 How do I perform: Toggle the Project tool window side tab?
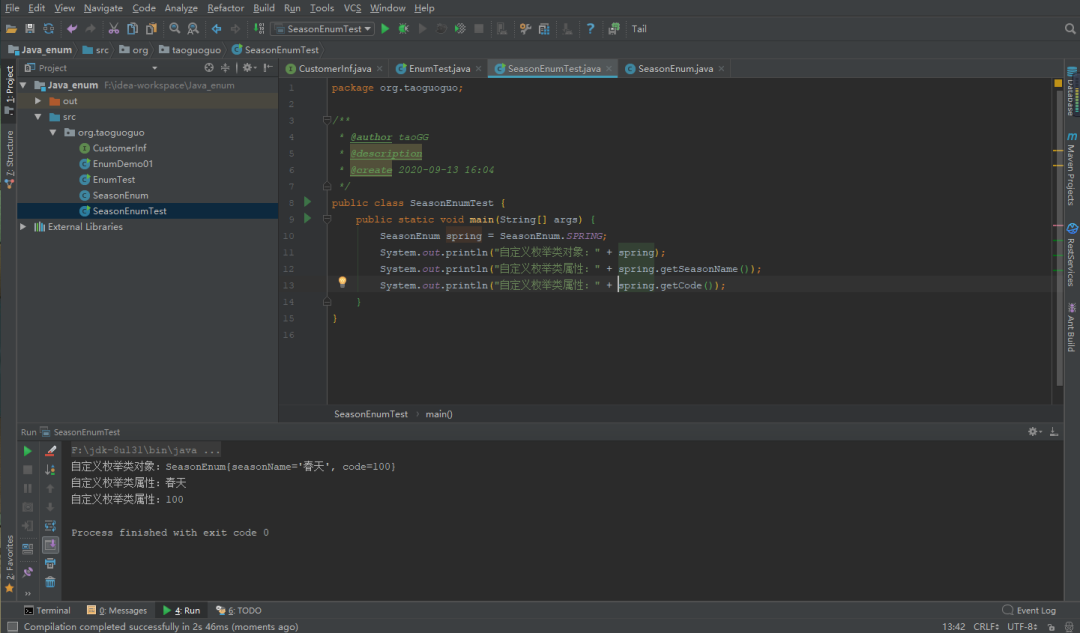[x=9, y=88]
